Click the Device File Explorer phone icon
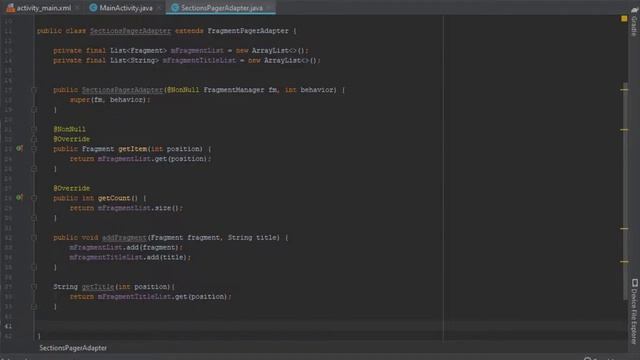 tap(635, 283)
